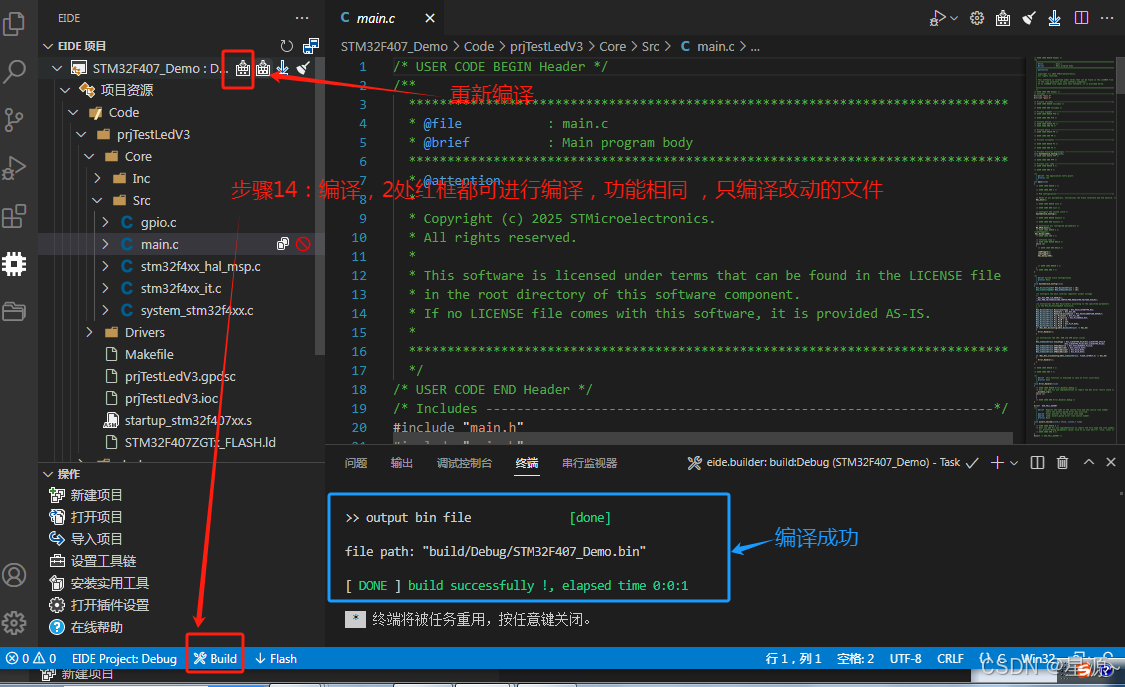Switch to the 问题 panel tab
The image size is (1125, 687).
356,463
